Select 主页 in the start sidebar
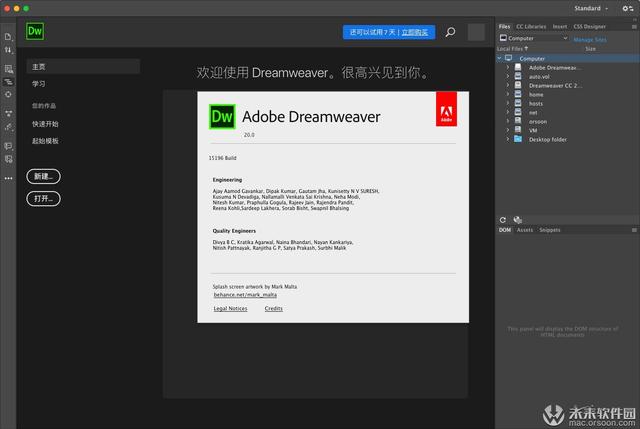The image size is (640, 429). click(83, 67)
